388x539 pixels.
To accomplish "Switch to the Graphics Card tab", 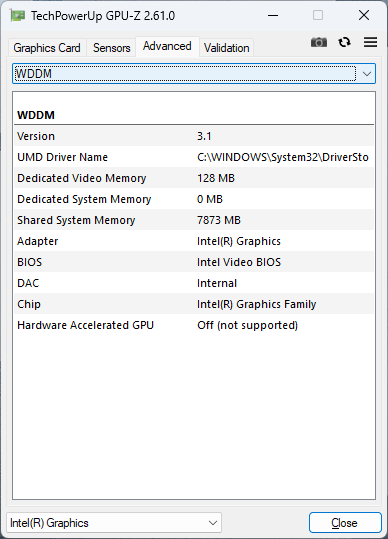I will click(47, 48).
